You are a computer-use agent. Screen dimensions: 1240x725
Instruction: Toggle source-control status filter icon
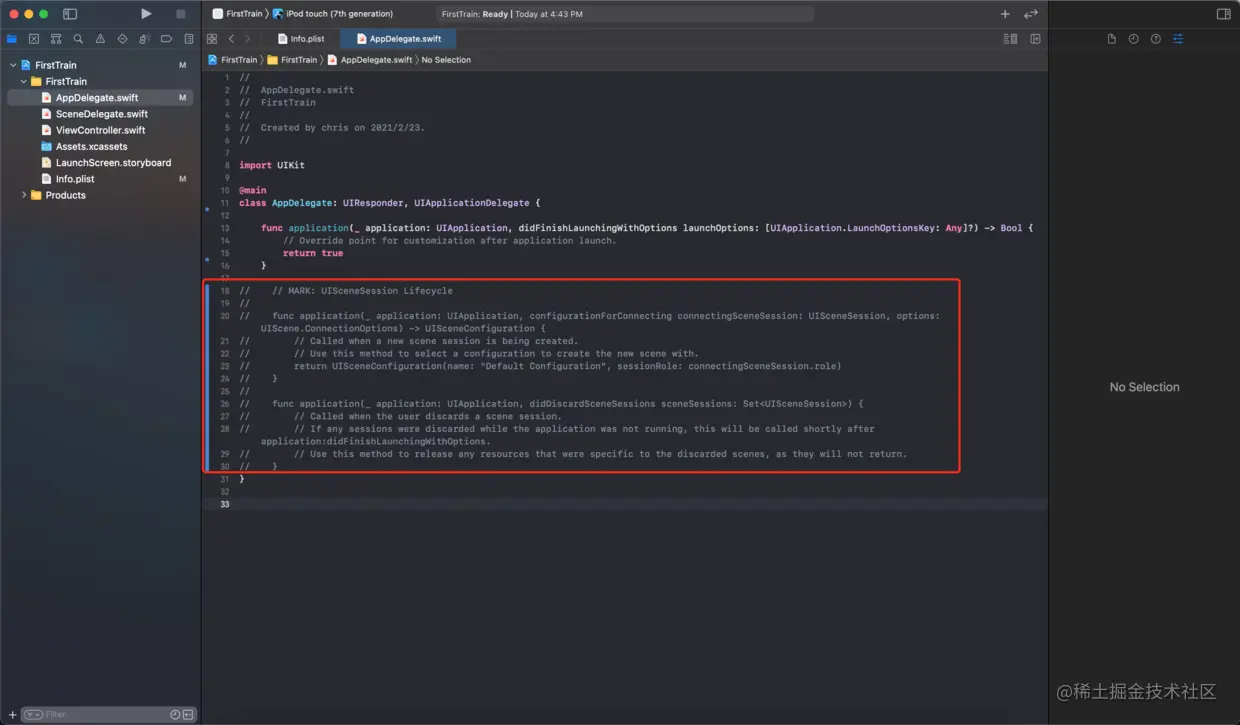[x=188, y=714]
